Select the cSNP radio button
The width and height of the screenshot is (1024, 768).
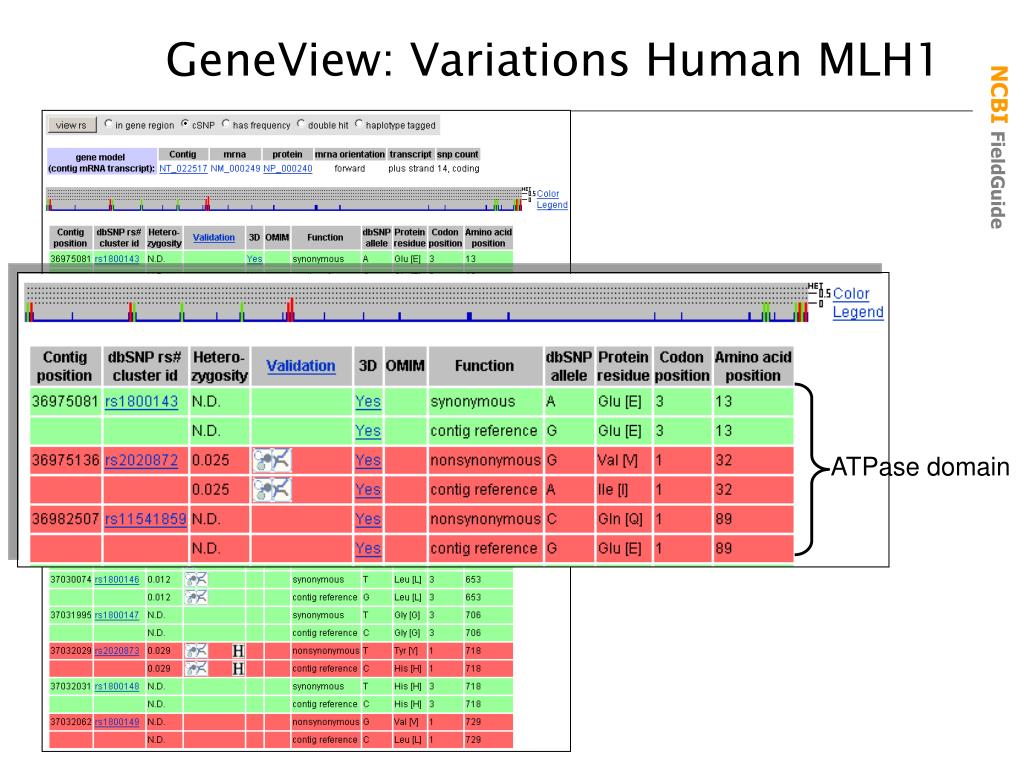pyautogui.click(x=185, y=123)
